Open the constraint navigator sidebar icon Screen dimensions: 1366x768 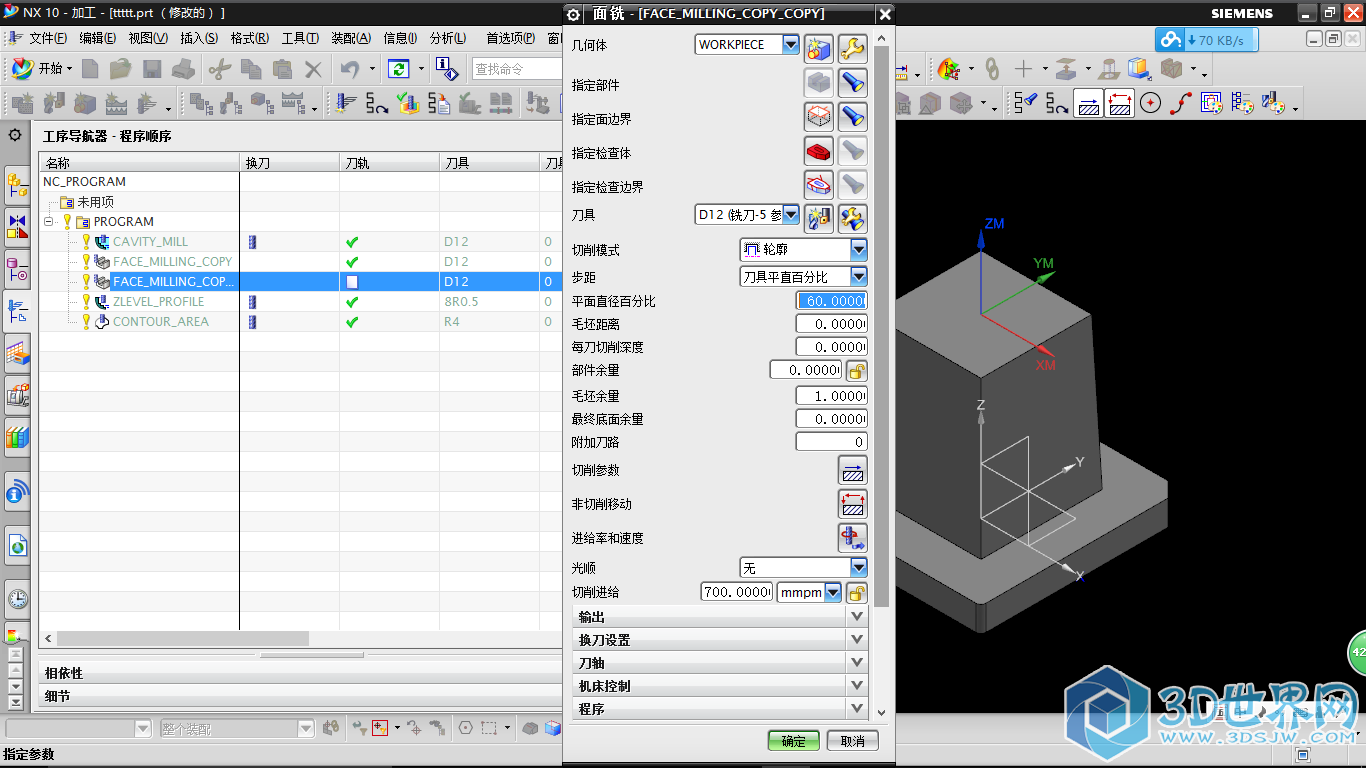(17, 227)
